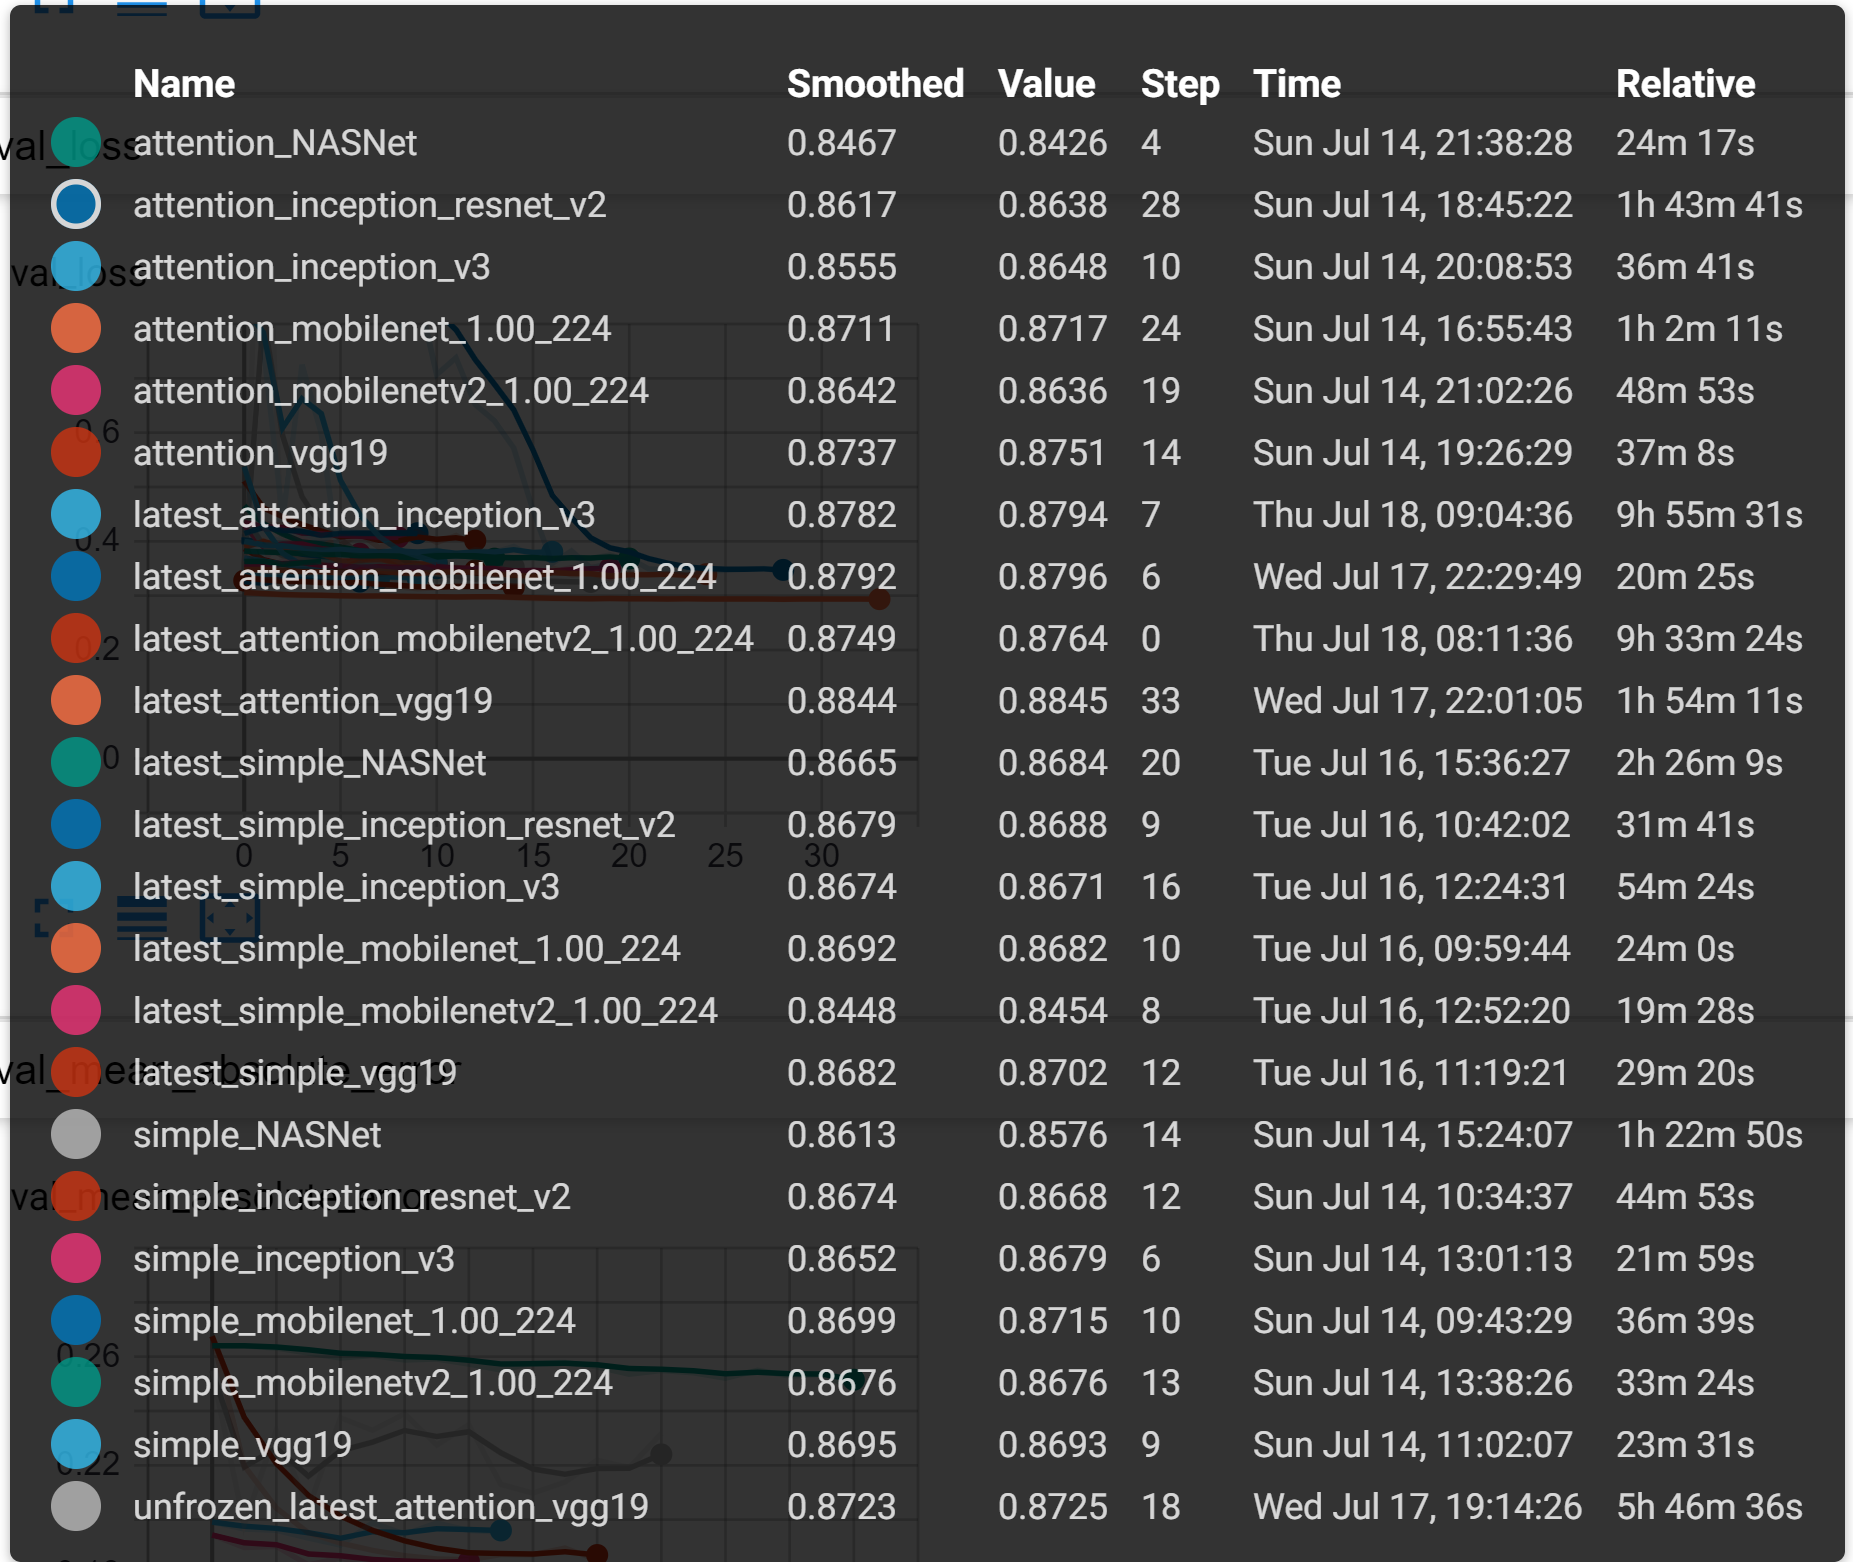Select the latest_attention_vgg19 run name

click(313, 701)
